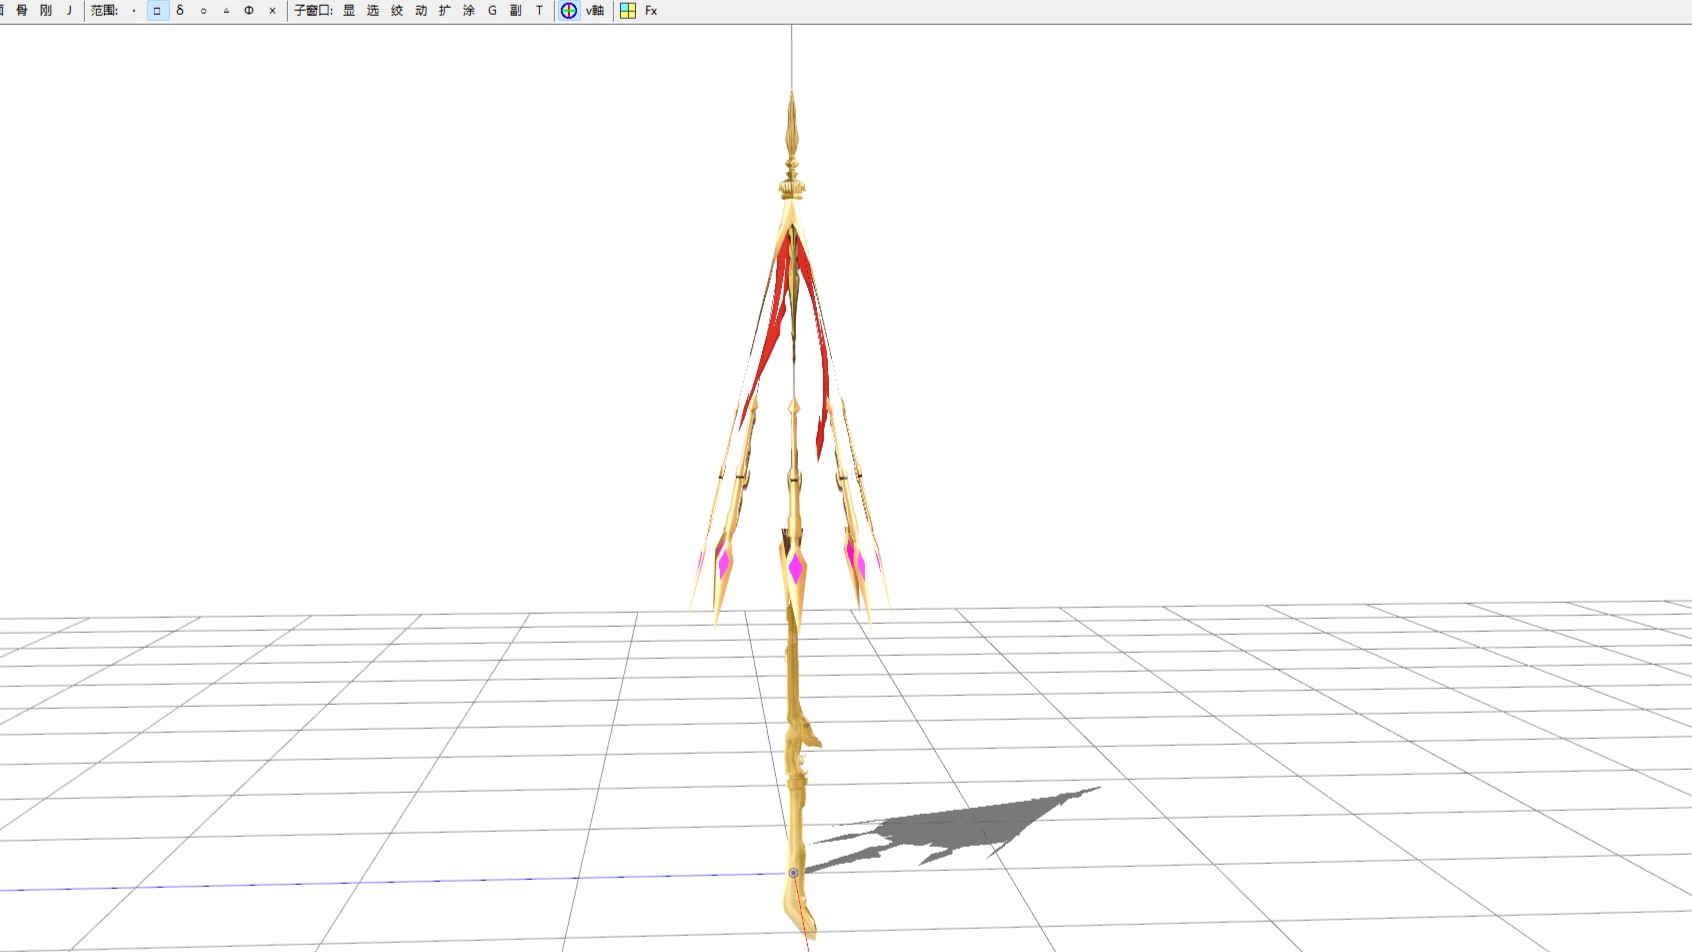
Task: Select the dot point range mode
Action: (x=134, y=10)
